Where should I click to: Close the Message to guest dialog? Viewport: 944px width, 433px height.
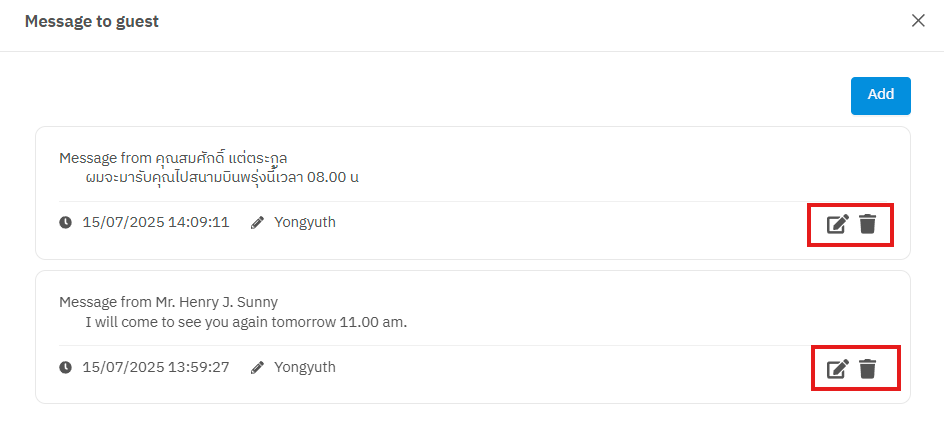coord(918,21)
